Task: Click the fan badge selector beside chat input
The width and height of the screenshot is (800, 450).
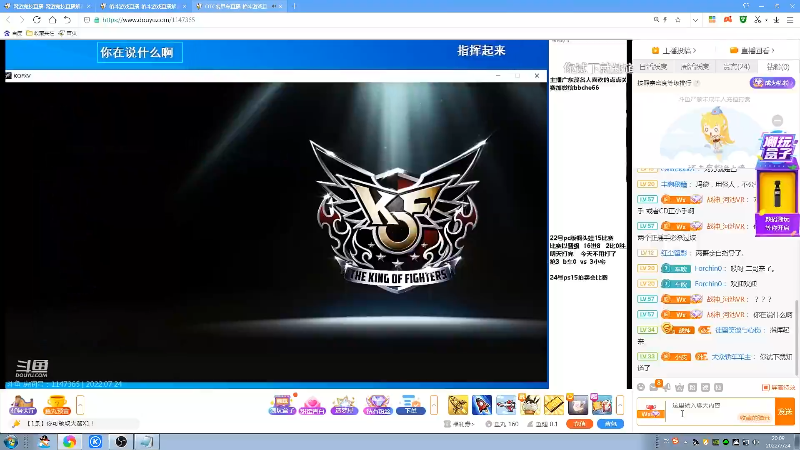Action: [650, 412]
